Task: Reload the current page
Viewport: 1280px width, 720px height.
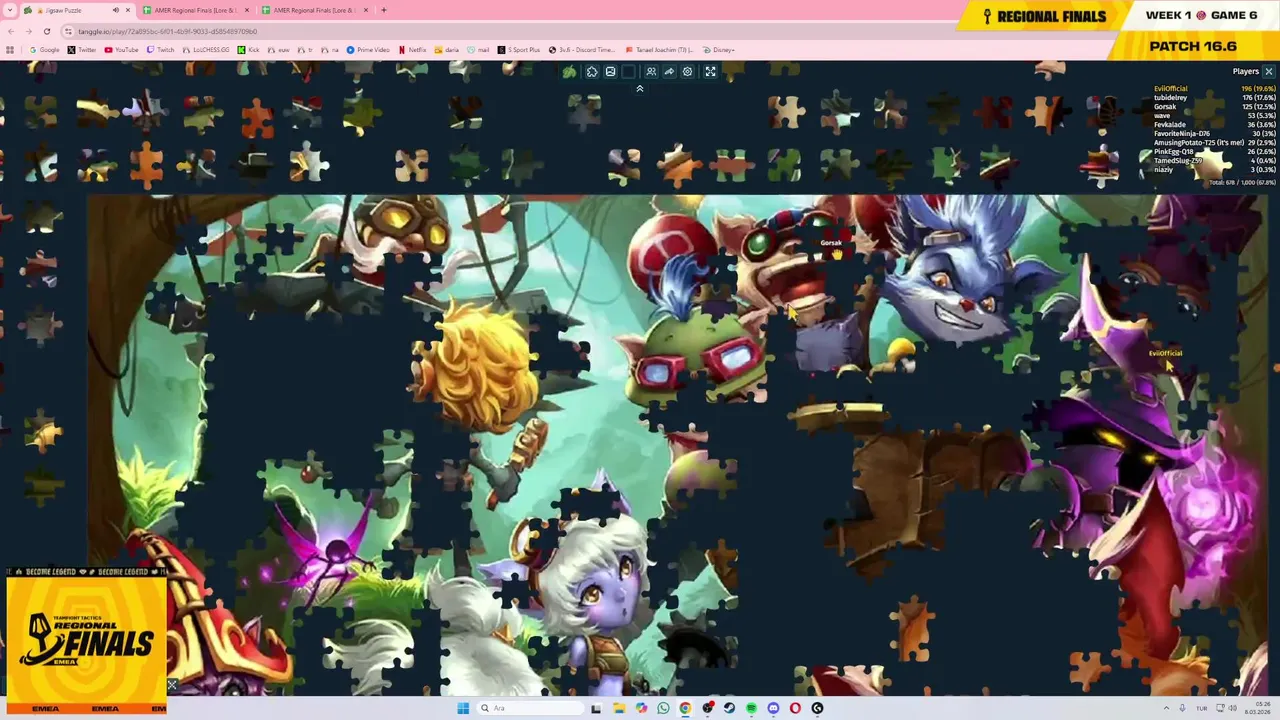Action: [x=47, y=31]
